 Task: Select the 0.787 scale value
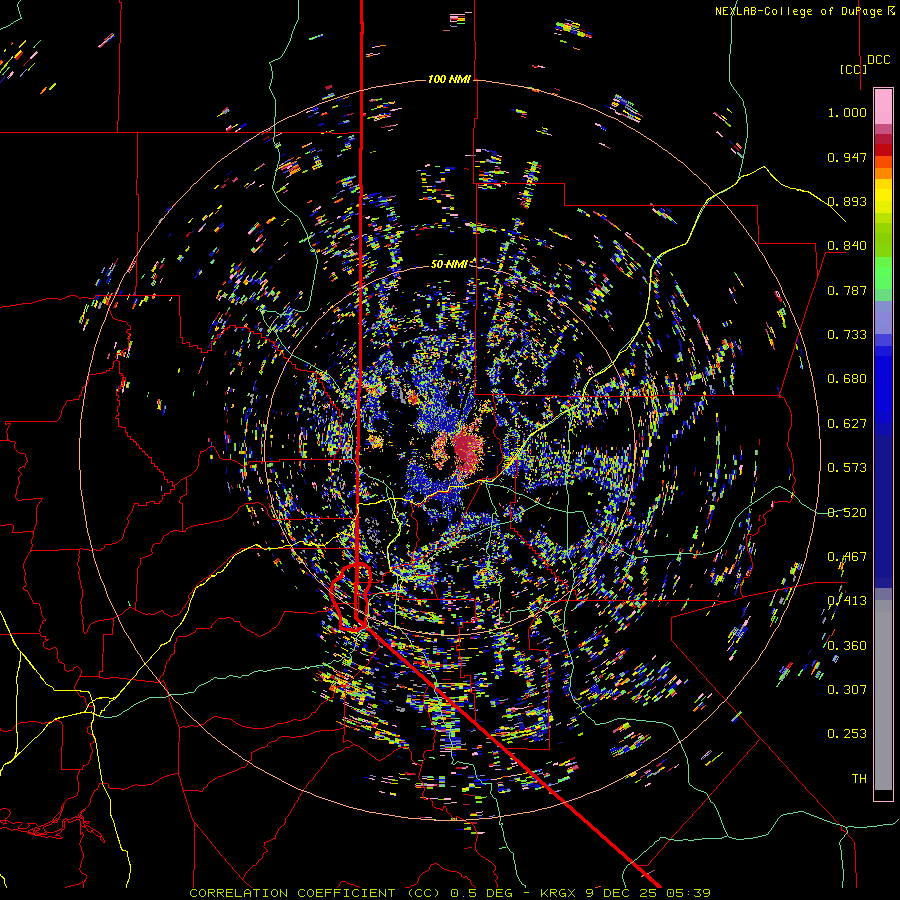point(847,290)
